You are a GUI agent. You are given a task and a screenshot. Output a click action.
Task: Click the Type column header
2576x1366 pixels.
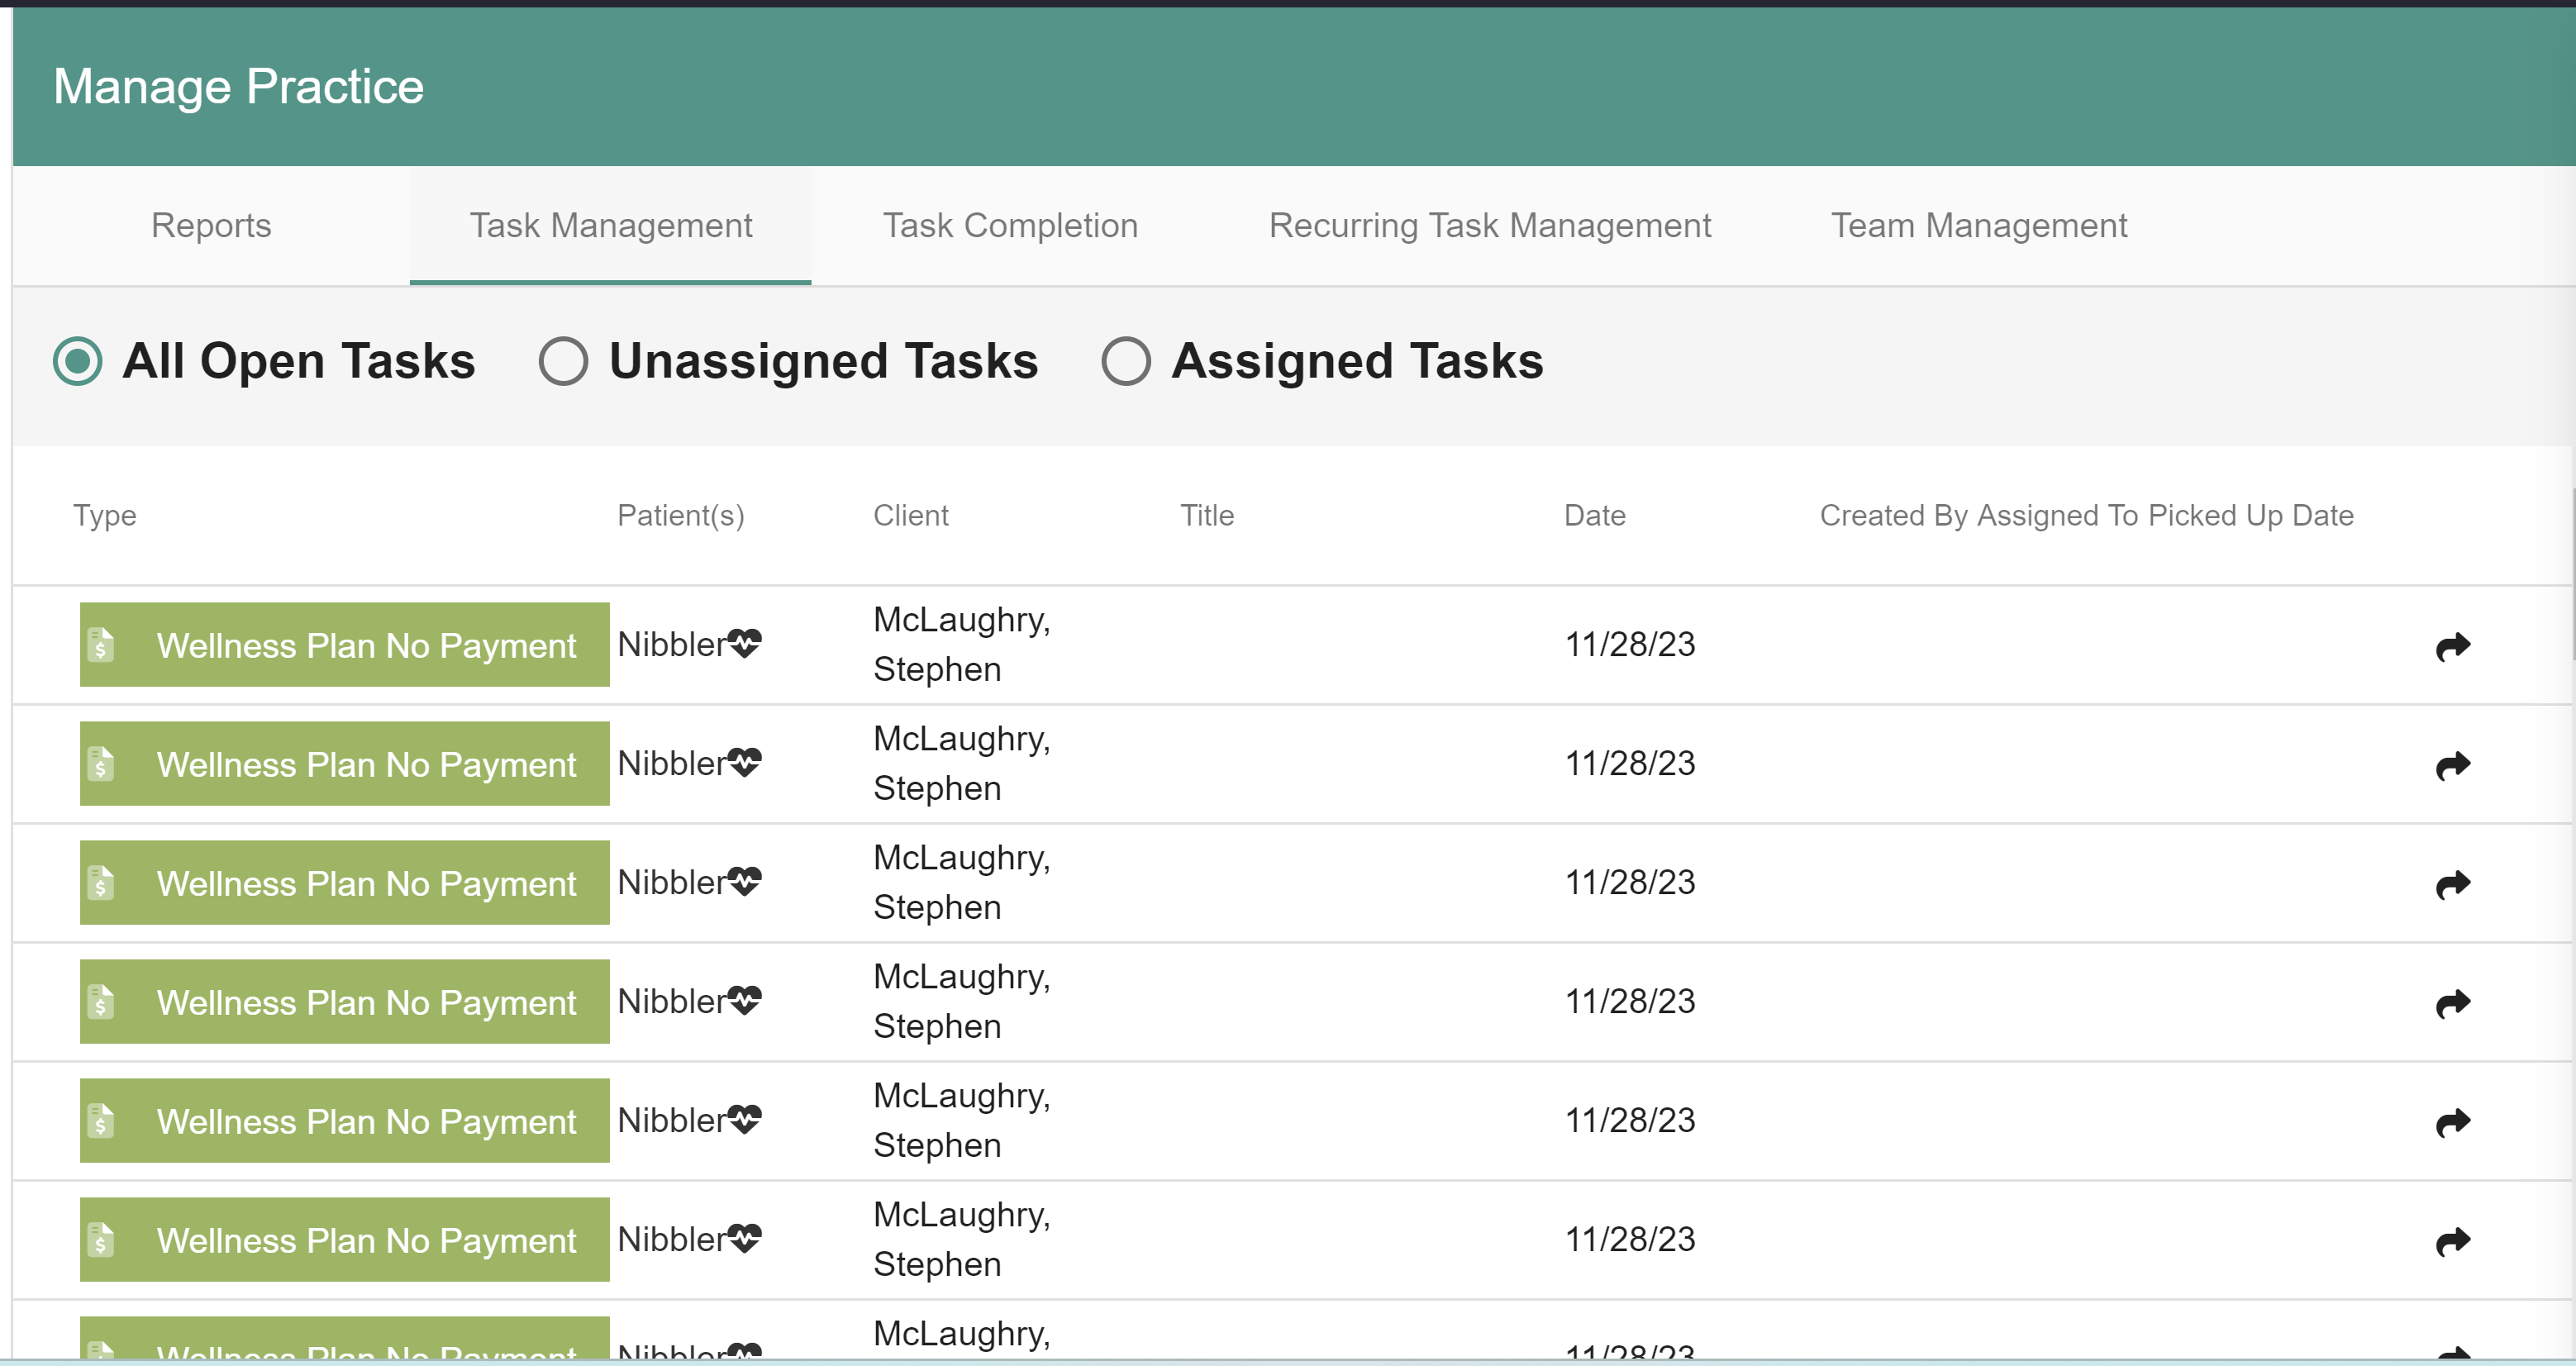[x=104, y=516]
